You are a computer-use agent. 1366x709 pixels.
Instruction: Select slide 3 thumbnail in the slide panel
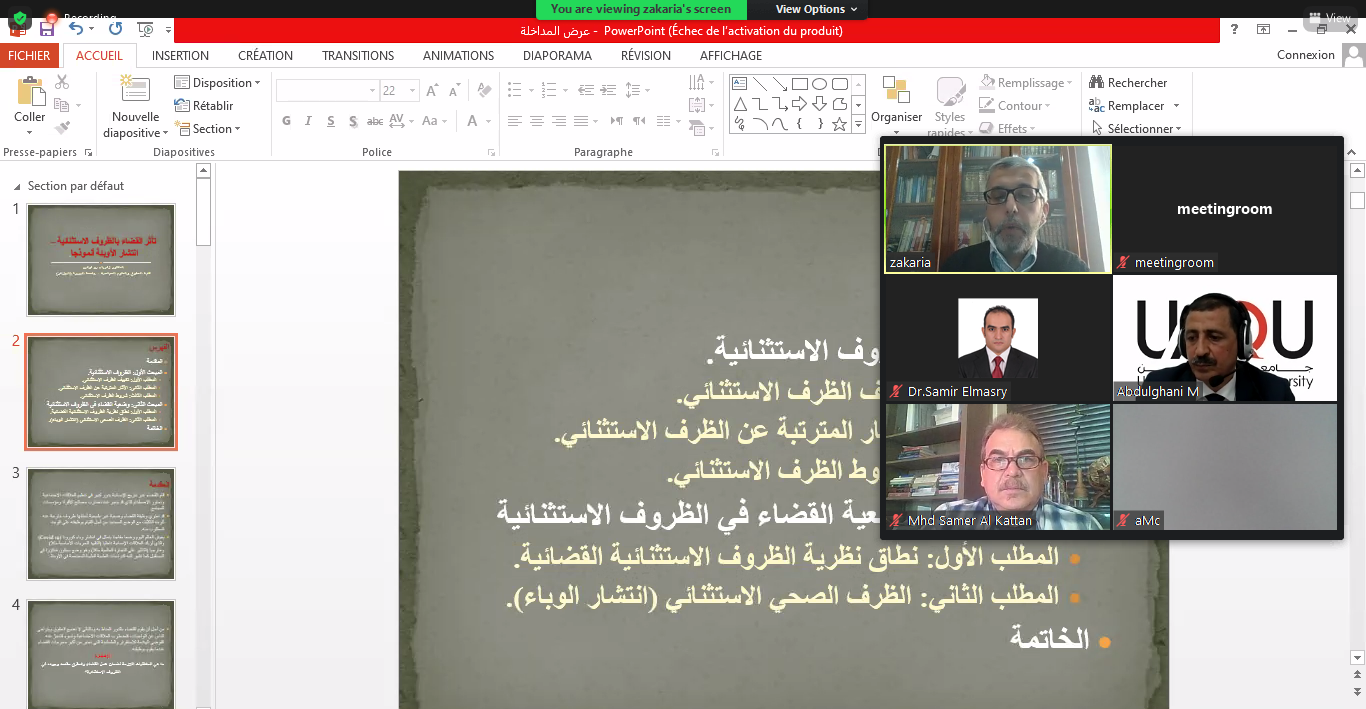100,526
